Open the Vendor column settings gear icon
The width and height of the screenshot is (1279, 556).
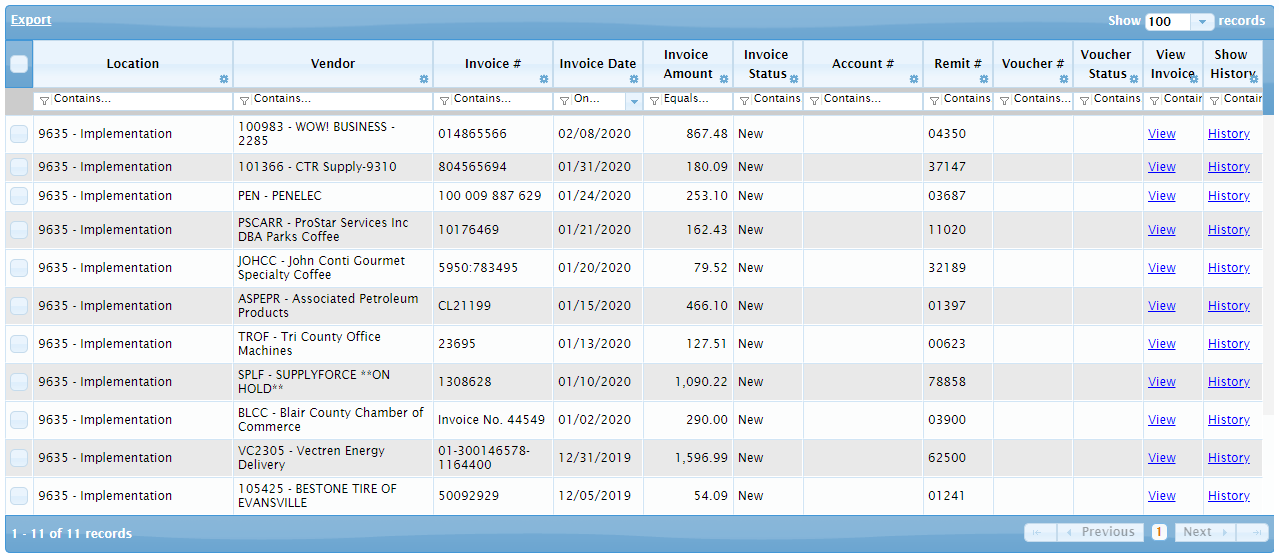point(424,79)
